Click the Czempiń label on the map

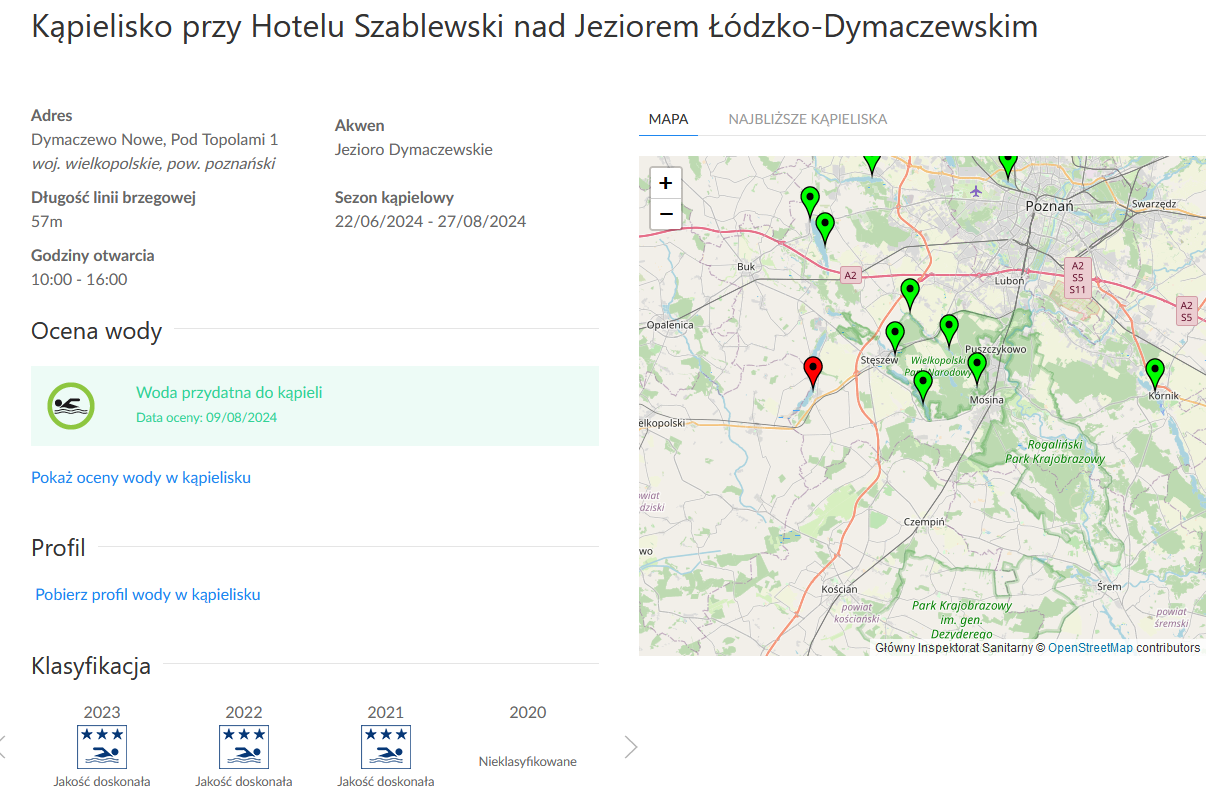(924, 522)
